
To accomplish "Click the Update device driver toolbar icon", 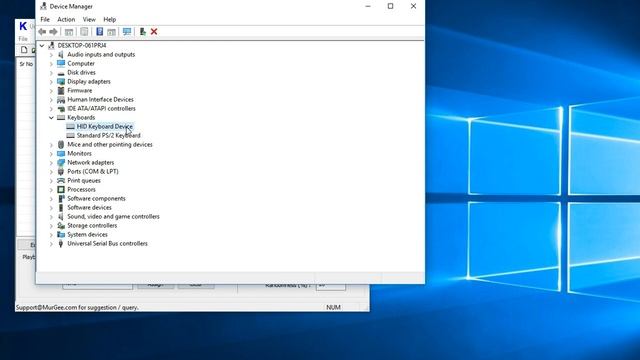I will (x=142, y=31).
